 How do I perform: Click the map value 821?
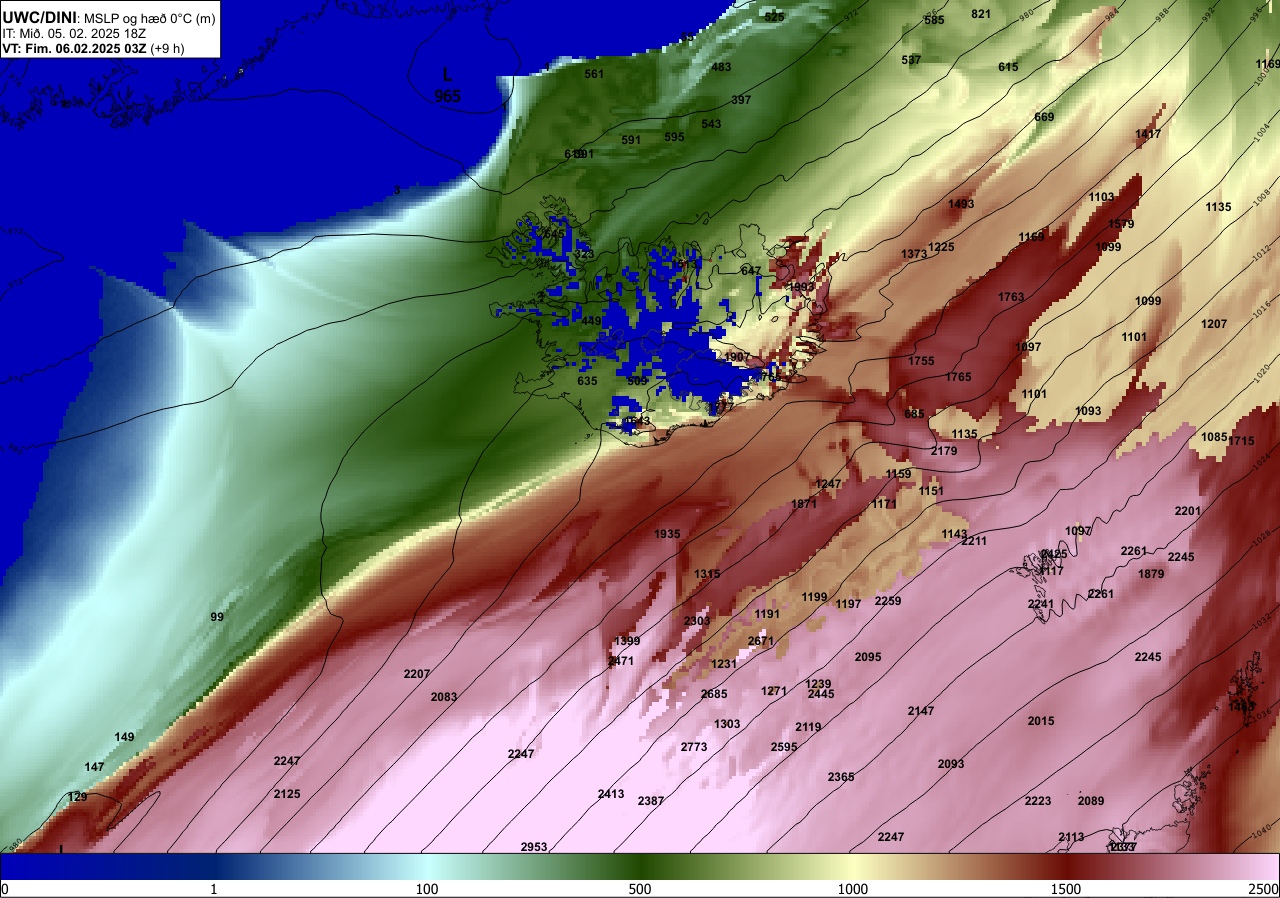[981, 14]
